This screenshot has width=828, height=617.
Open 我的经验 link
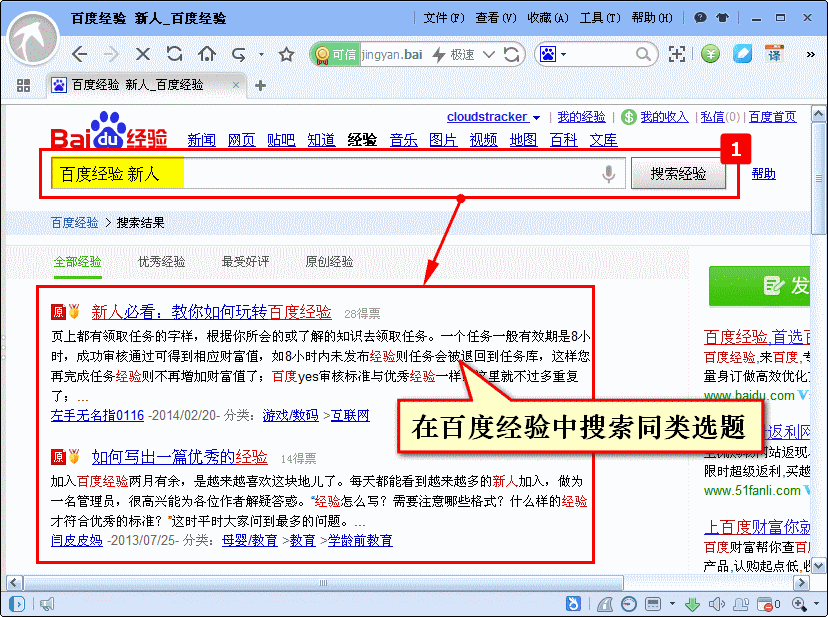(581, 117)
